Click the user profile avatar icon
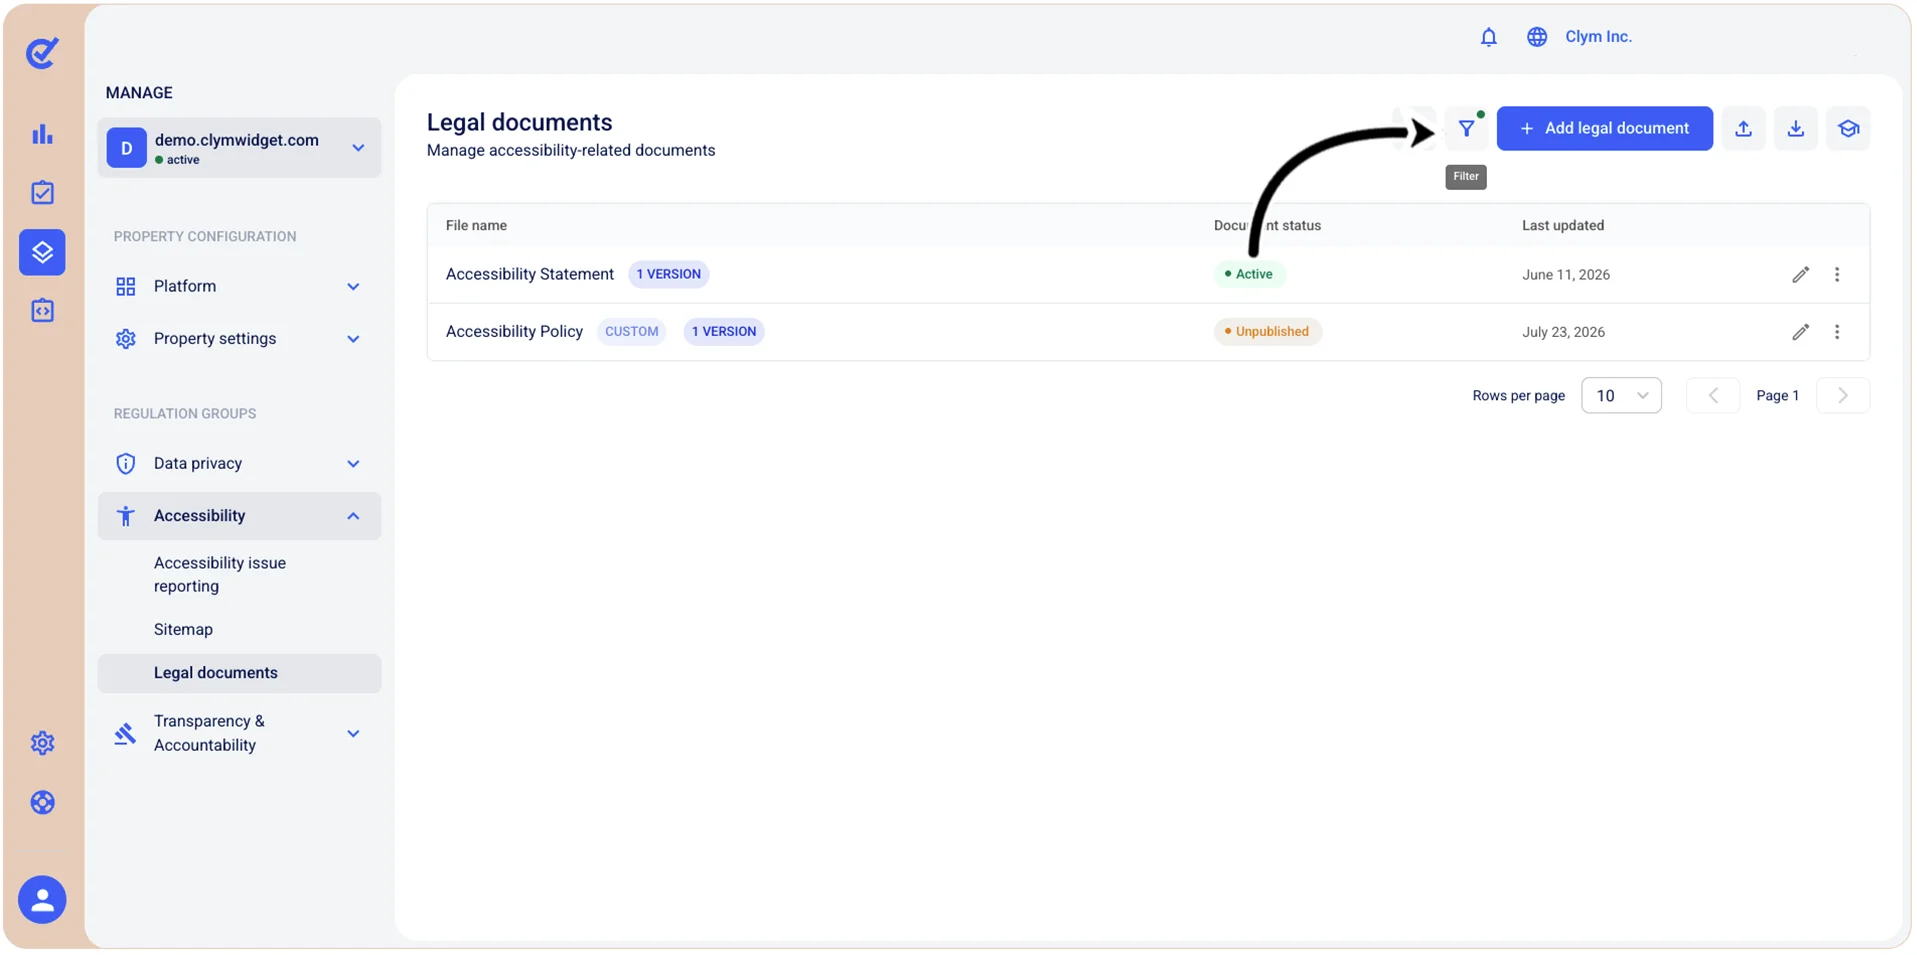Image resolution: width=1917 pixels, height=955 pixels. [x=42, y=900]
